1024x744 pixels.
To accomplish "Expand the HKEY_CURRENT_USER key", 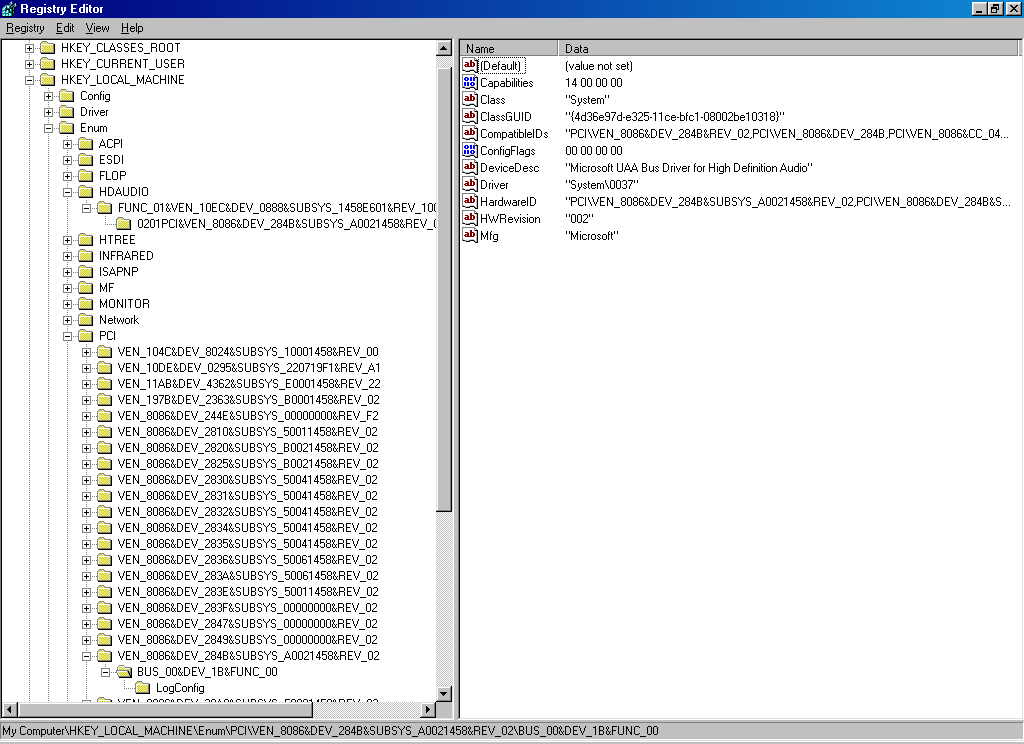I will tap(29, 64).
